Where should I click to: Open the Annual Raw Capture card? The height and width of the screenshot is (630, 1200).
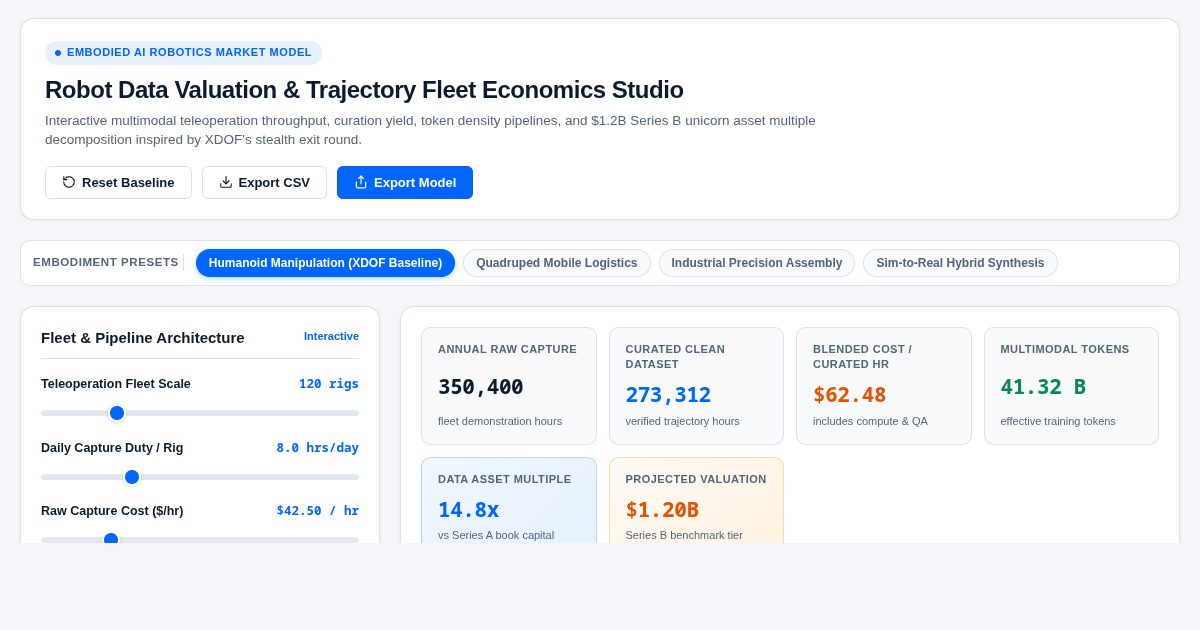[x=509, y=386]
